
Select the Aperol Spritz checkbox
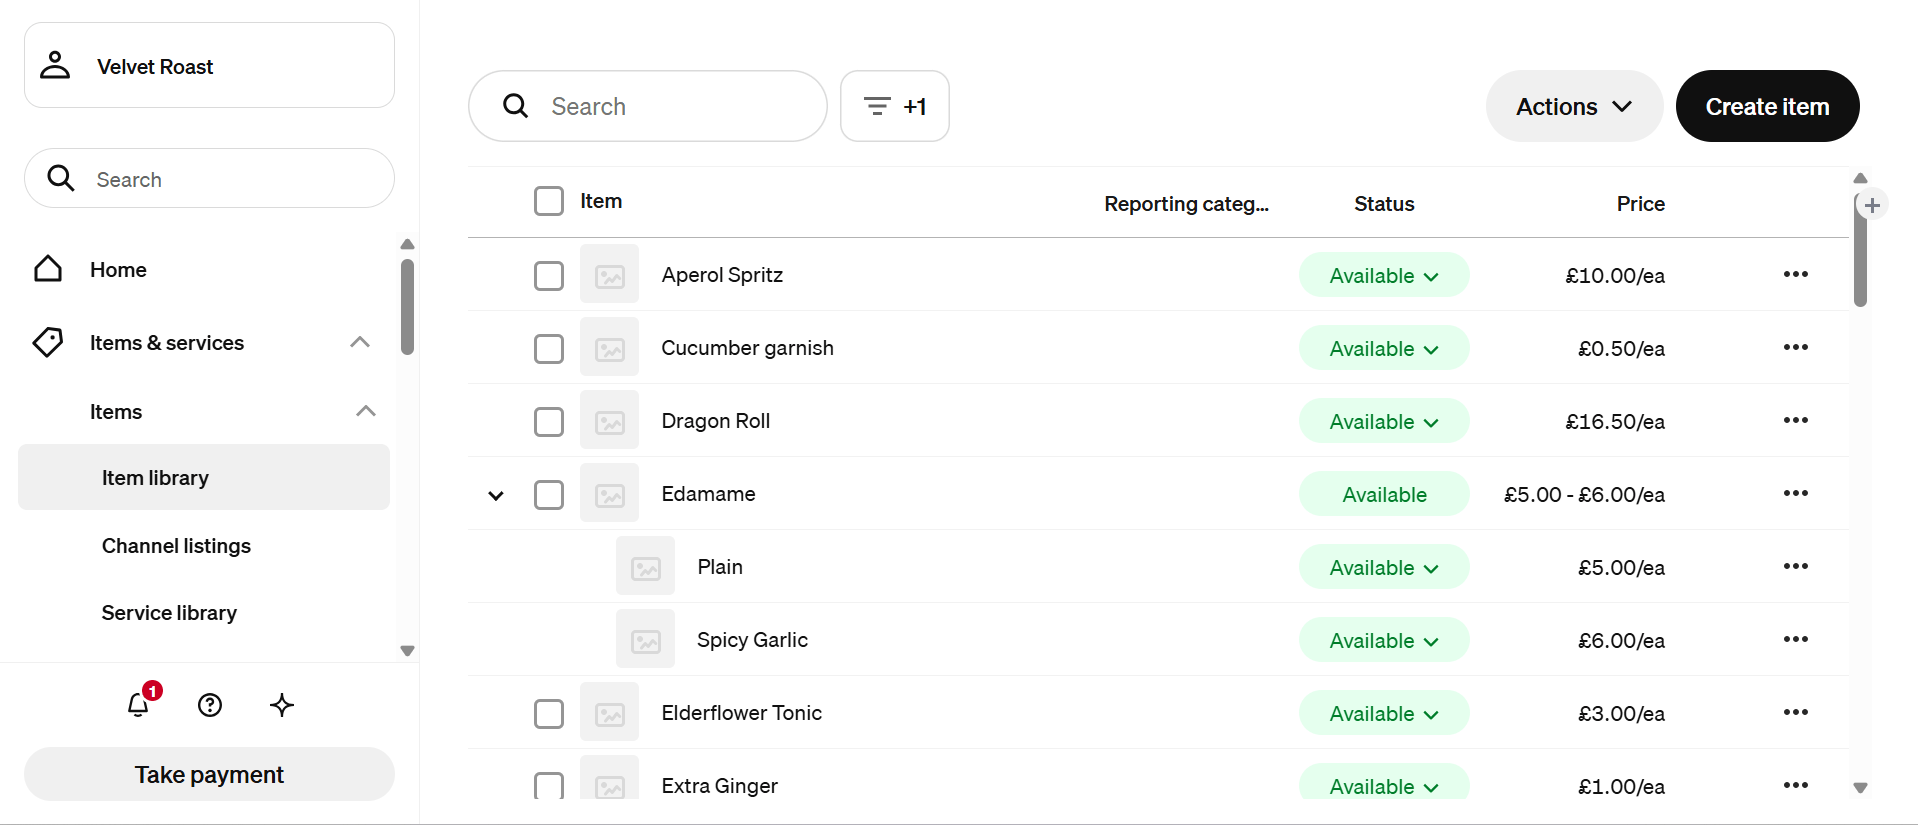pyautogui.click(x=549, y=275)
